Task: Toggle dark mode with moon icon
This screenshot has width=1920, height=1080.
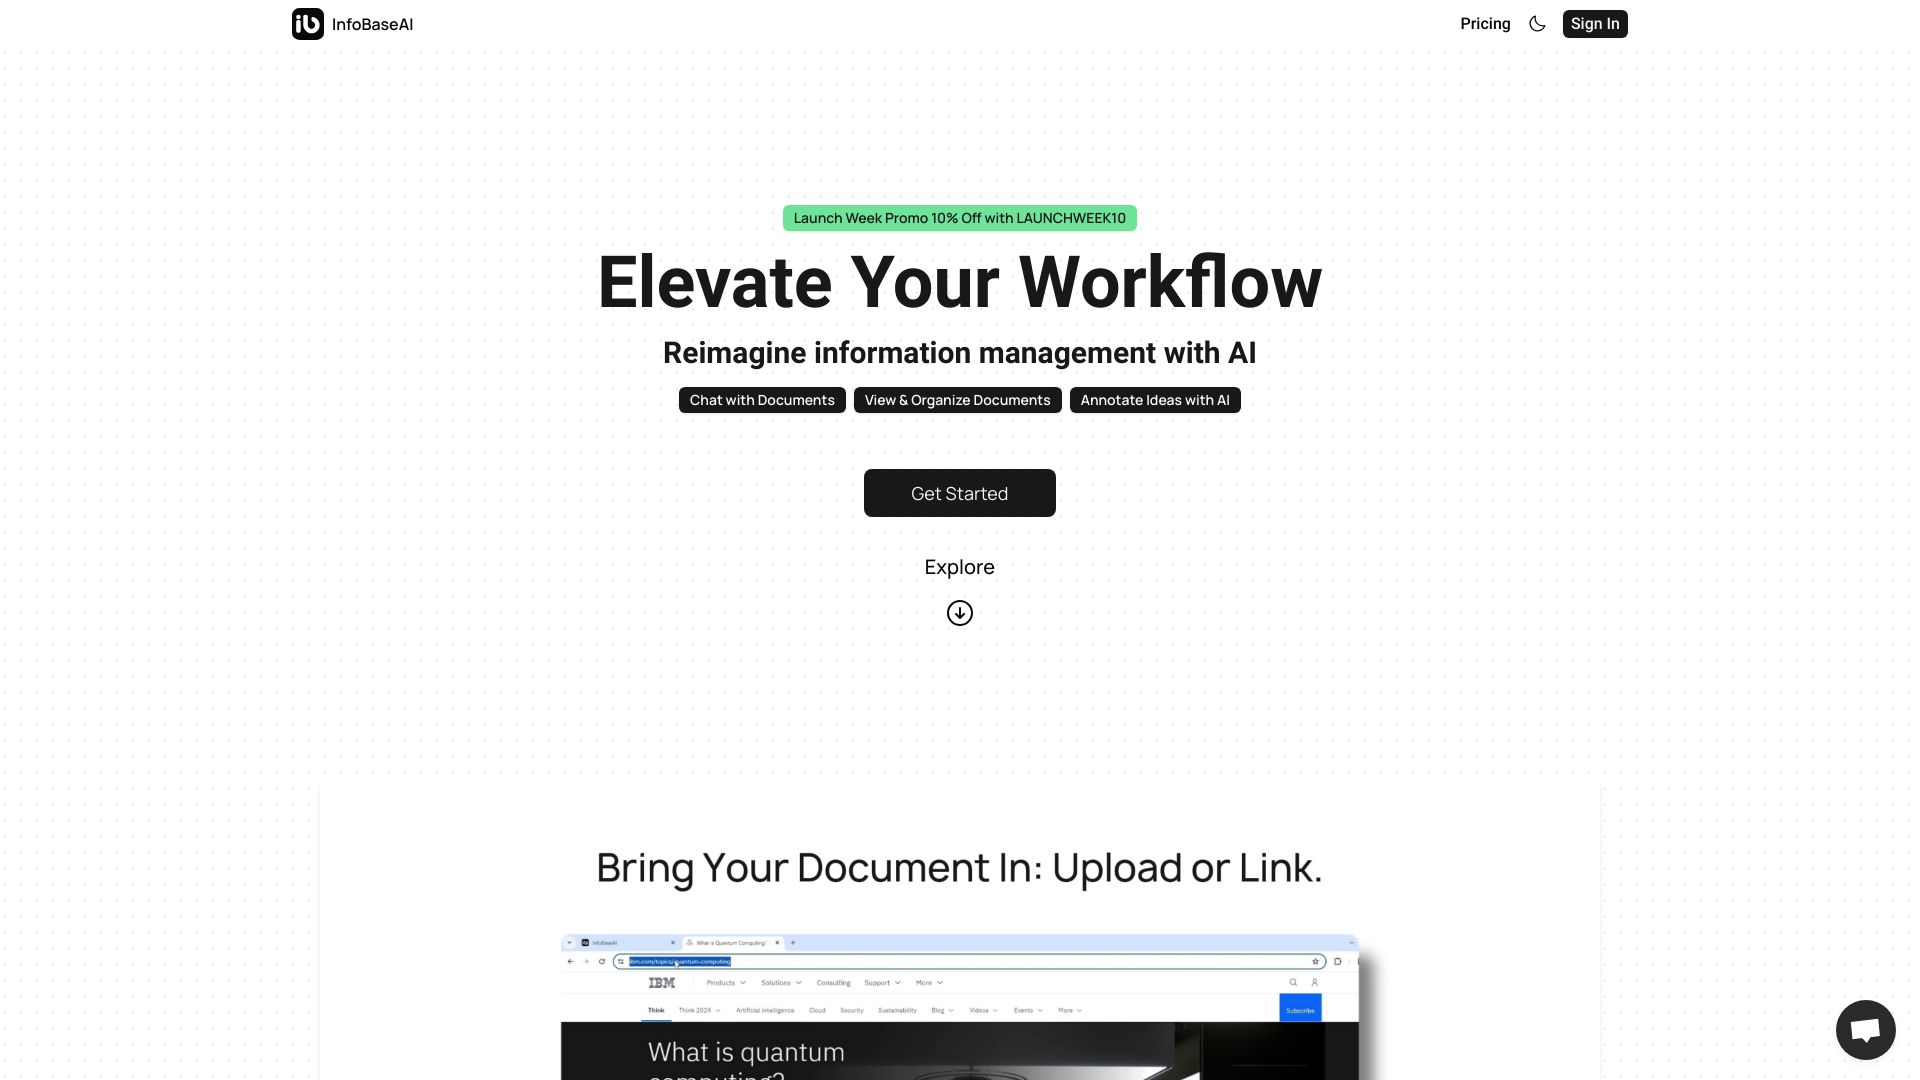Action: tap(1536, 24)
